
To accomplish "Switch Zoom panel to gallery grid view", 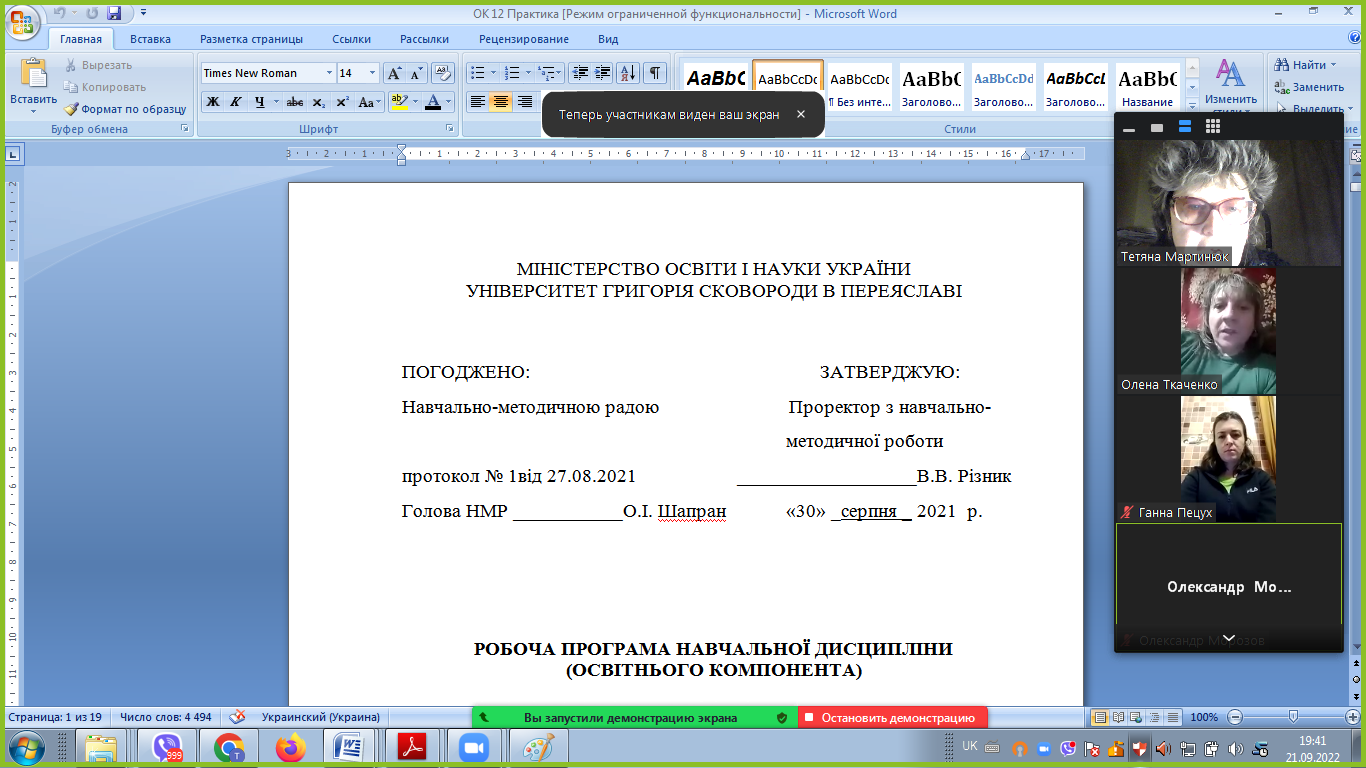I will click(1213, 127).
